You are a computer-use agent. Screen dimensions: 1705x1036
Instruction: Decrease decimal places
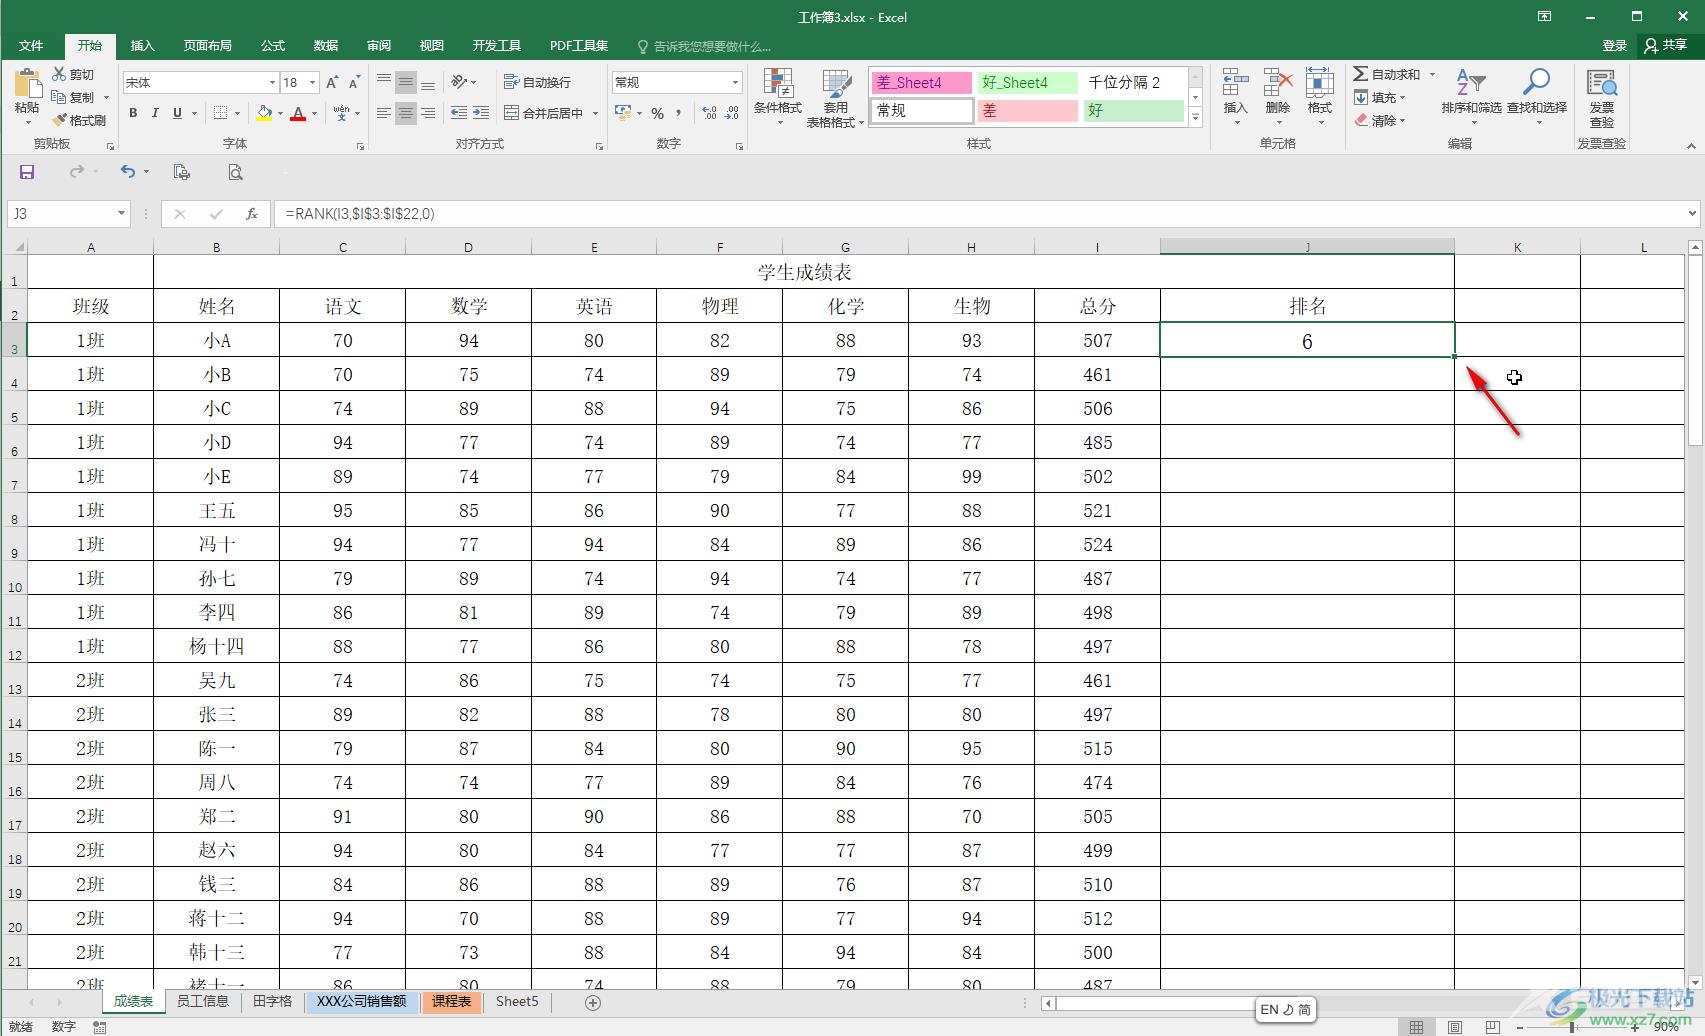pyautogui.click(x=732, y=113)
